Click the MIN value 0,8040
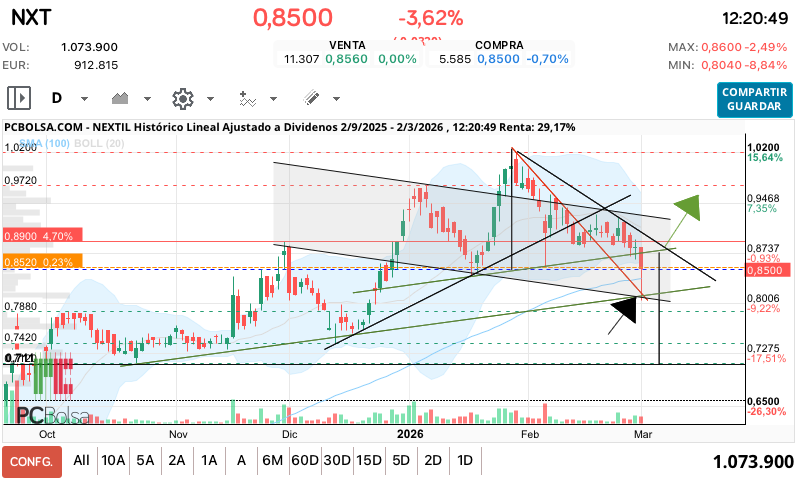 [721, 65]
